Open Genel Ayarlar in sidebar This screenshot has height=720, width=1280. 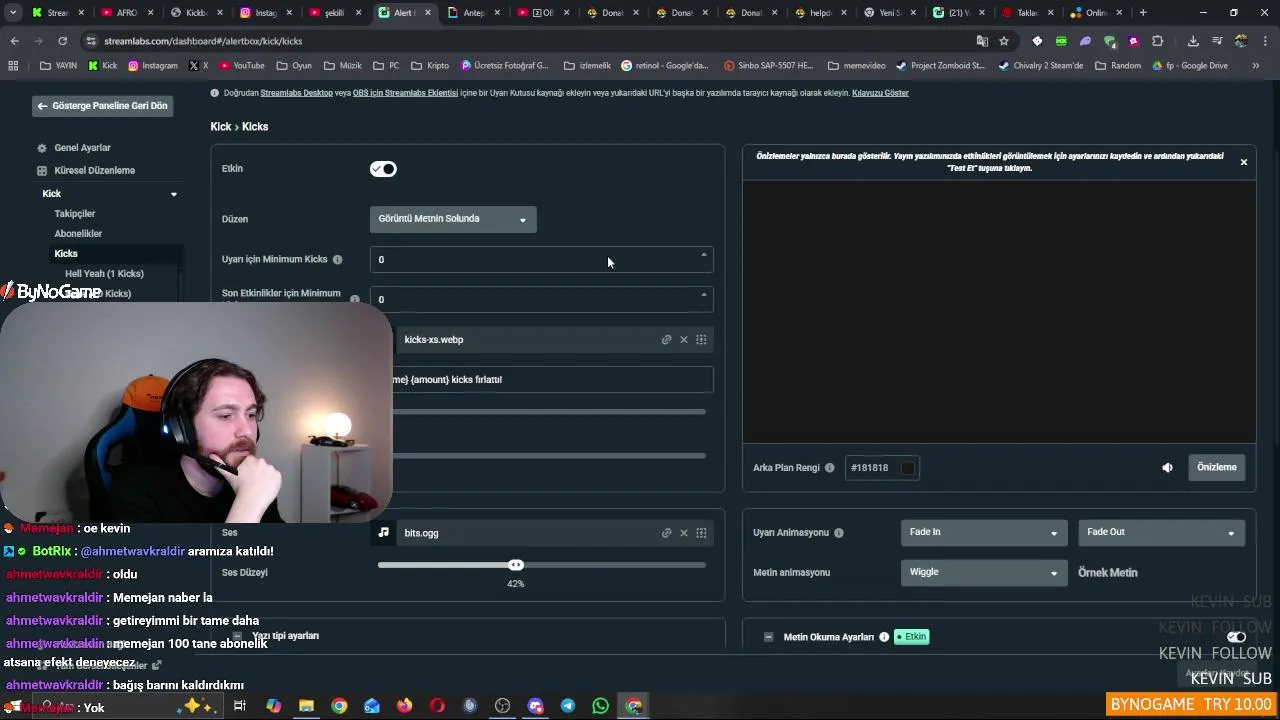pos(82,148)
